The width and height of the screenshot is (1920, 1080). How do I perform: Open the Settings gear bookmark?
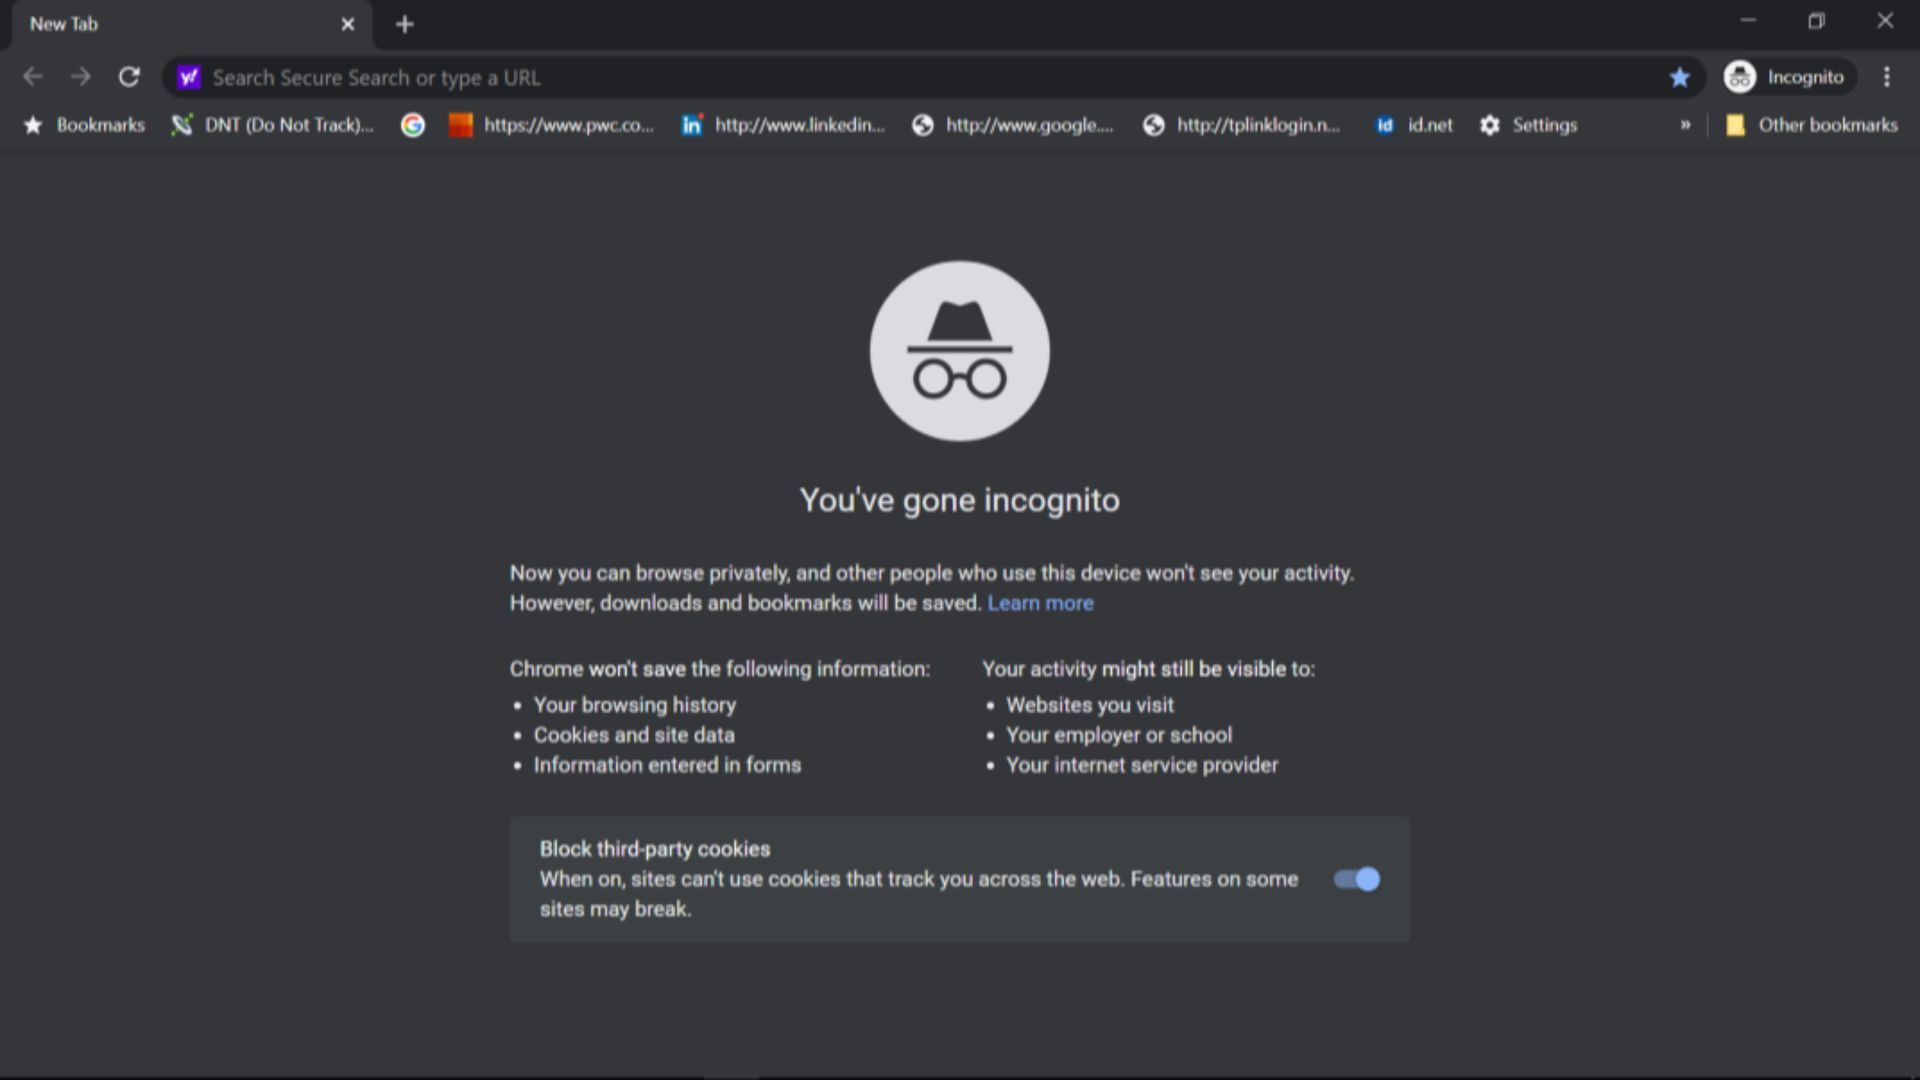[x=1489, y=125]
